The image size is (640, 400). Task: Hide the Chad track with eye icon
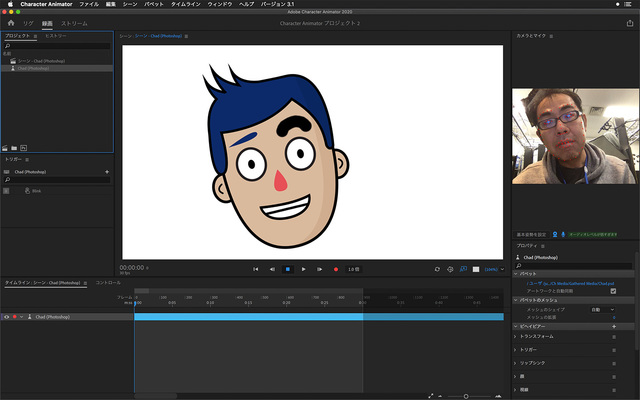point(6,316)
